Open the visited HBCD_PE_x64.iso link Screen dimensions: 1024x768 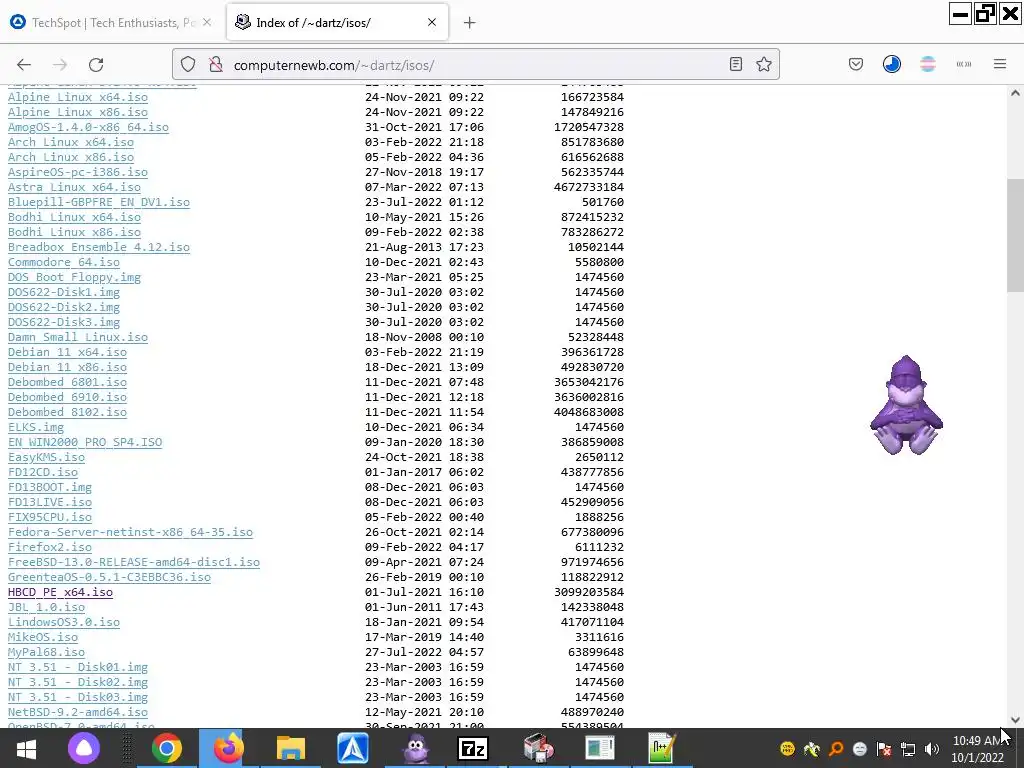coord(60,593)
